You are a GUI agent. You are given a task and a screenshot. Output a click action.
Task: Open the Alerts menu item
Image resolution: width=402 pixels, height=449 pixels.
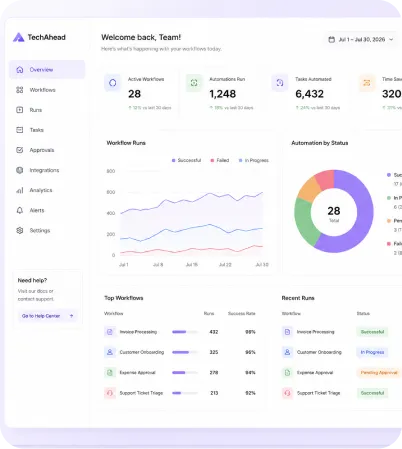47,210
